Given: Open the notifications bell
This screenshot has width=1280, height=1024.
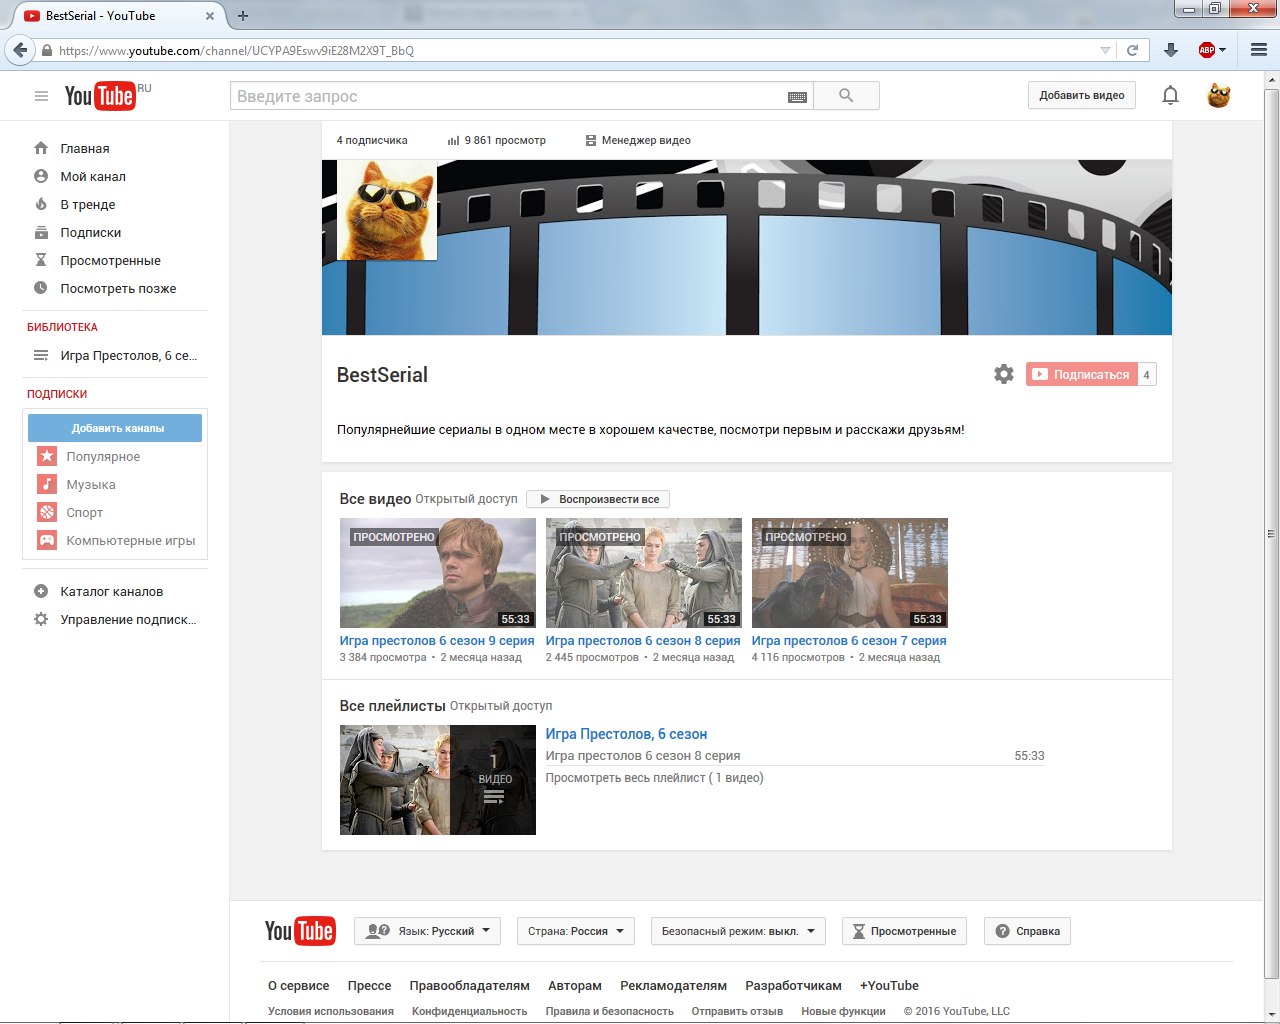Looking at the screenshot, I should click(x=1170, y=96).
